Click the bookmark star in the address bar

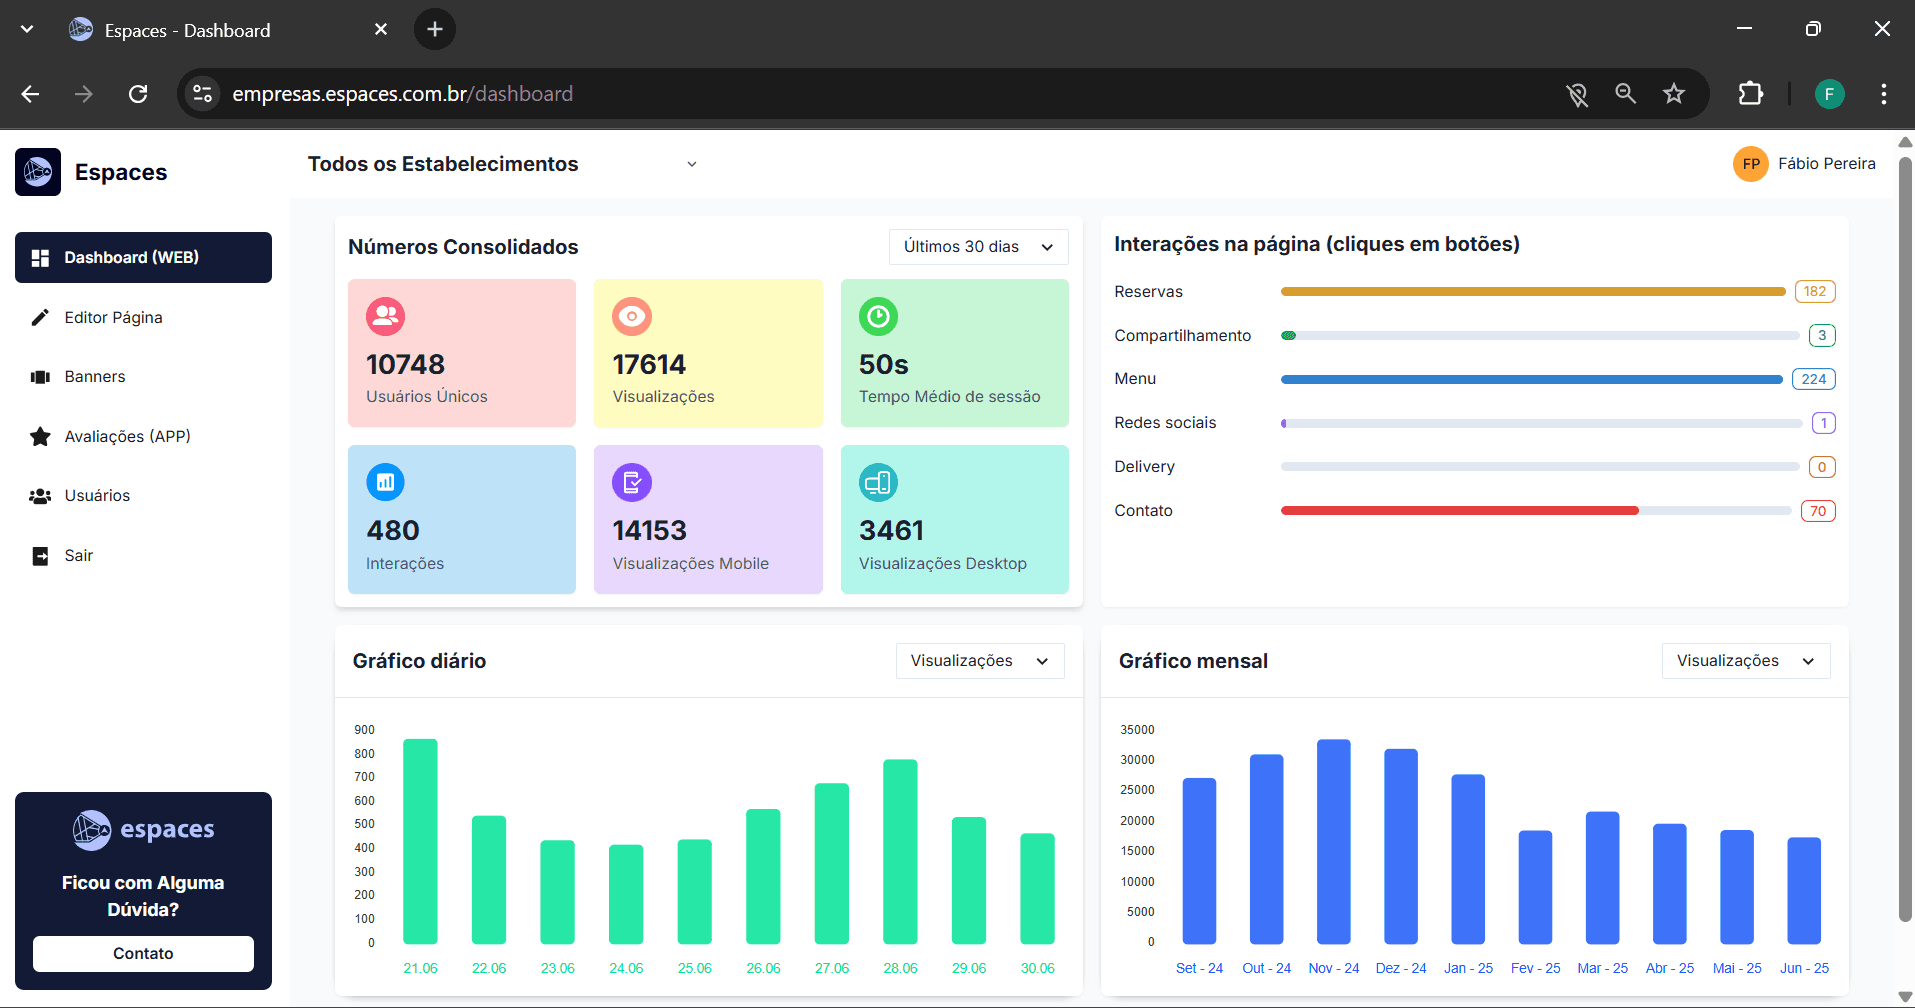pyautogui.click(x=1674, y=93)
